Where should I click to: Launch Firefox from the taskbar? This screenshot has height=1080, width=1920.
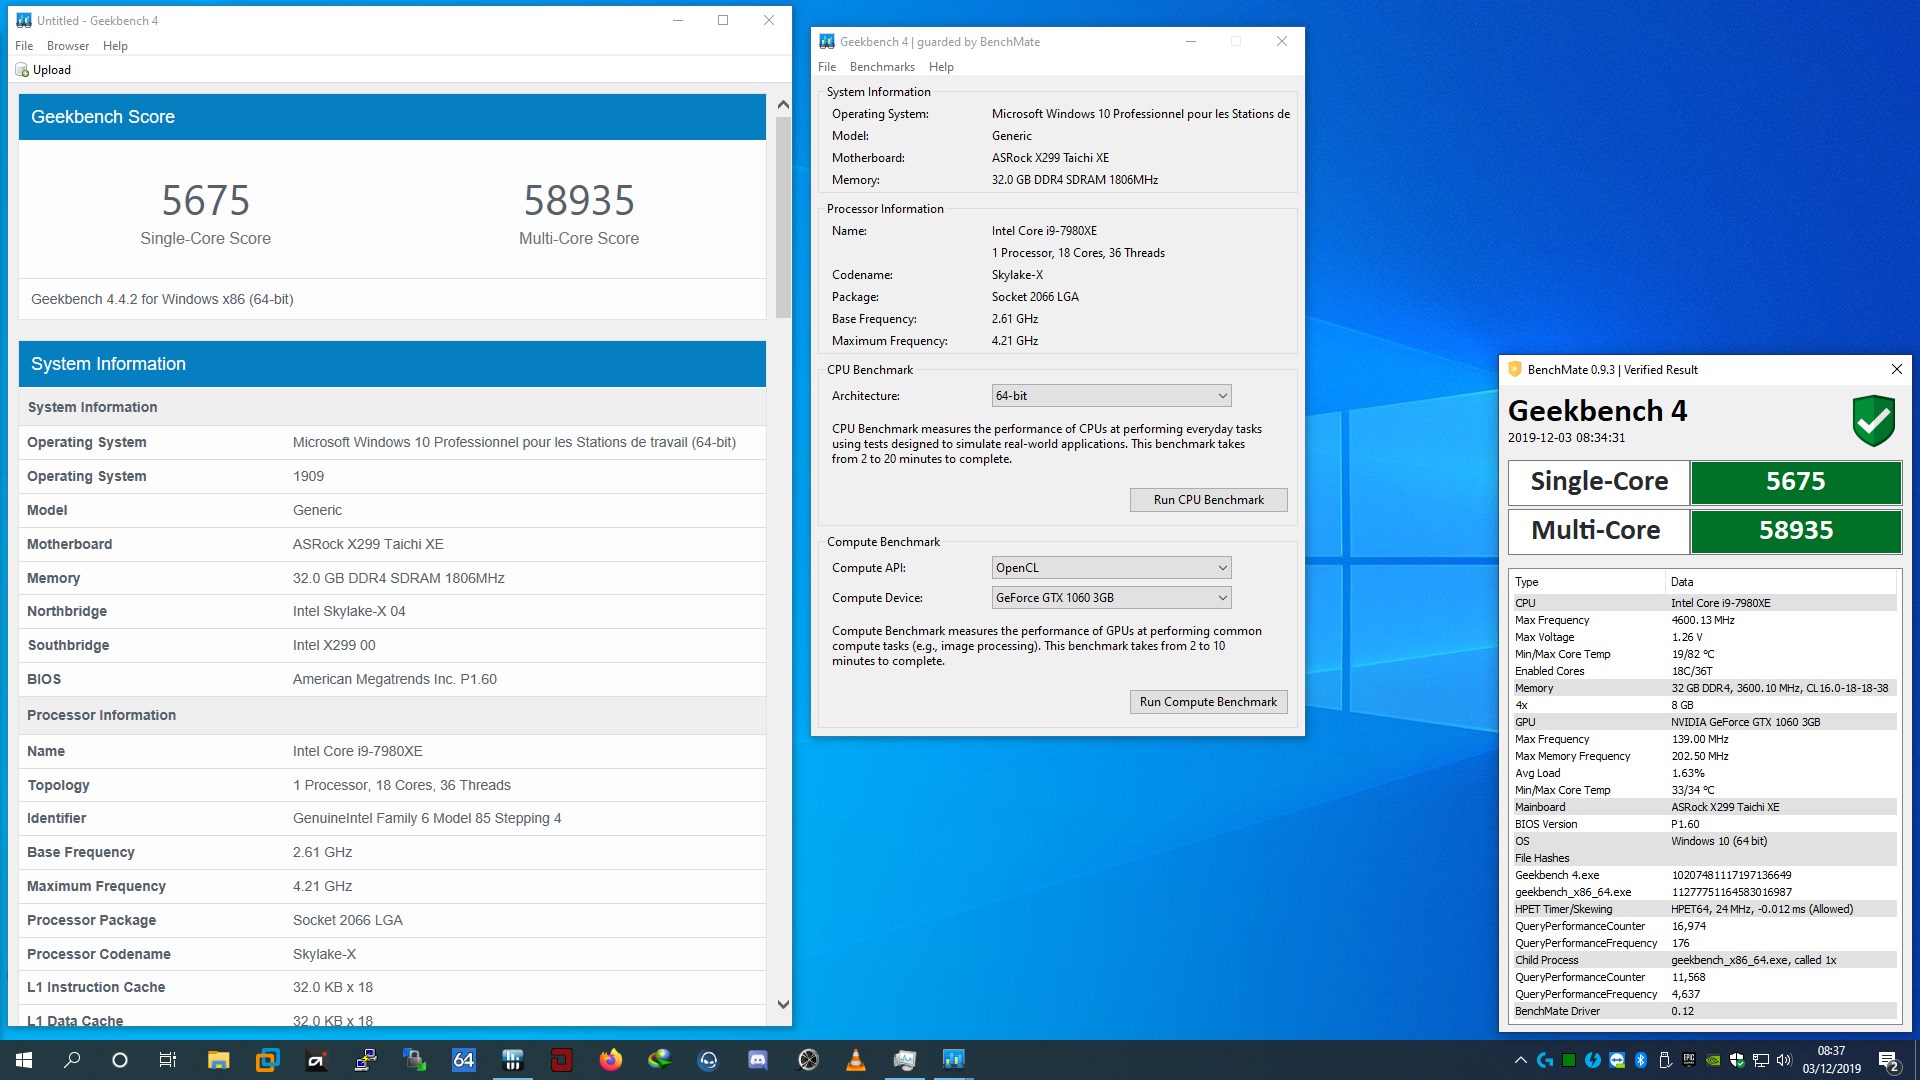point(610,1060)
